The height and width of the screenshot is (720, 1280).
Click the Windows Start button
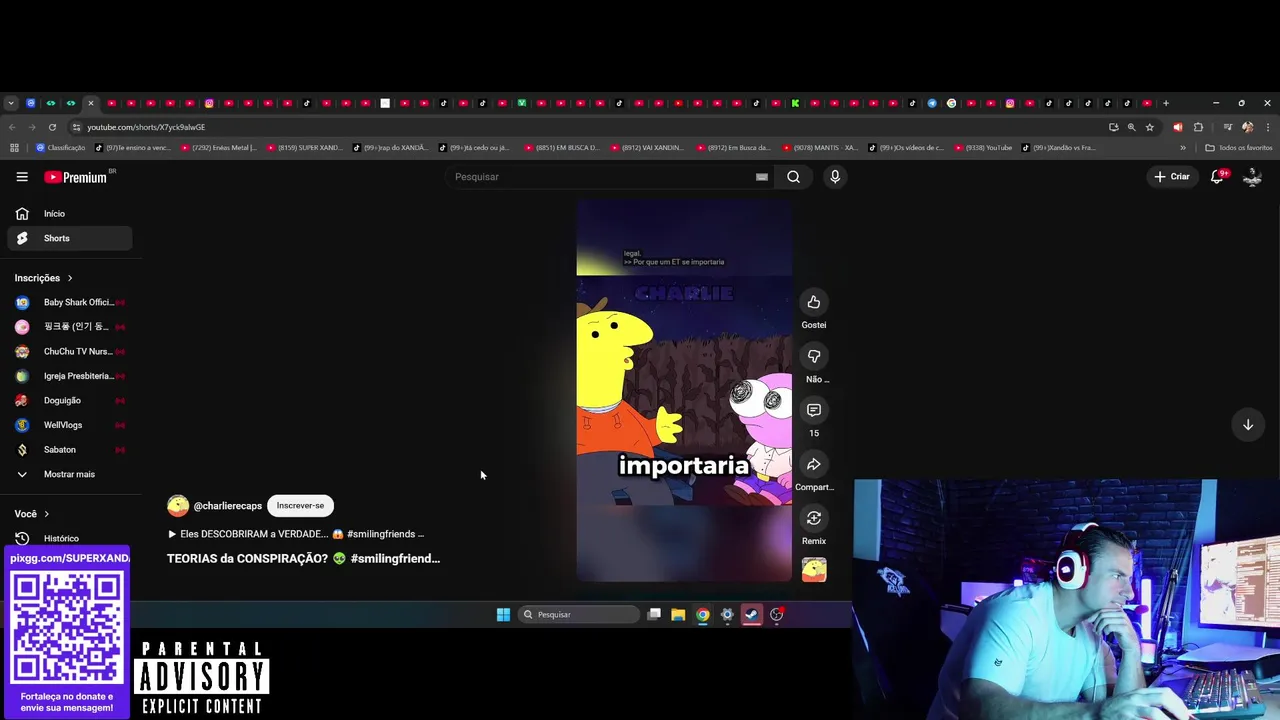pyautogui.click(x=503, y=614)
